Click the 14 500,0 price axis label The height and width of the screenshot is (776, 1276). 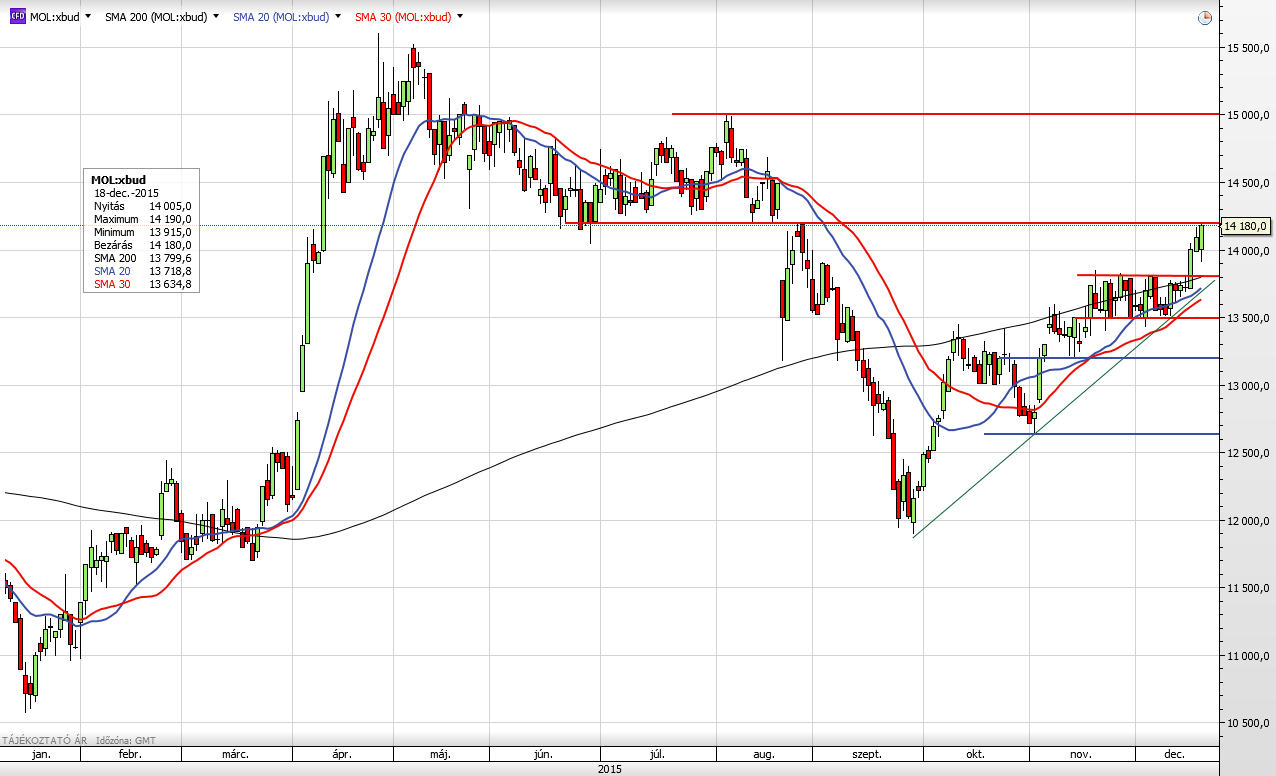click(1248, 183)
